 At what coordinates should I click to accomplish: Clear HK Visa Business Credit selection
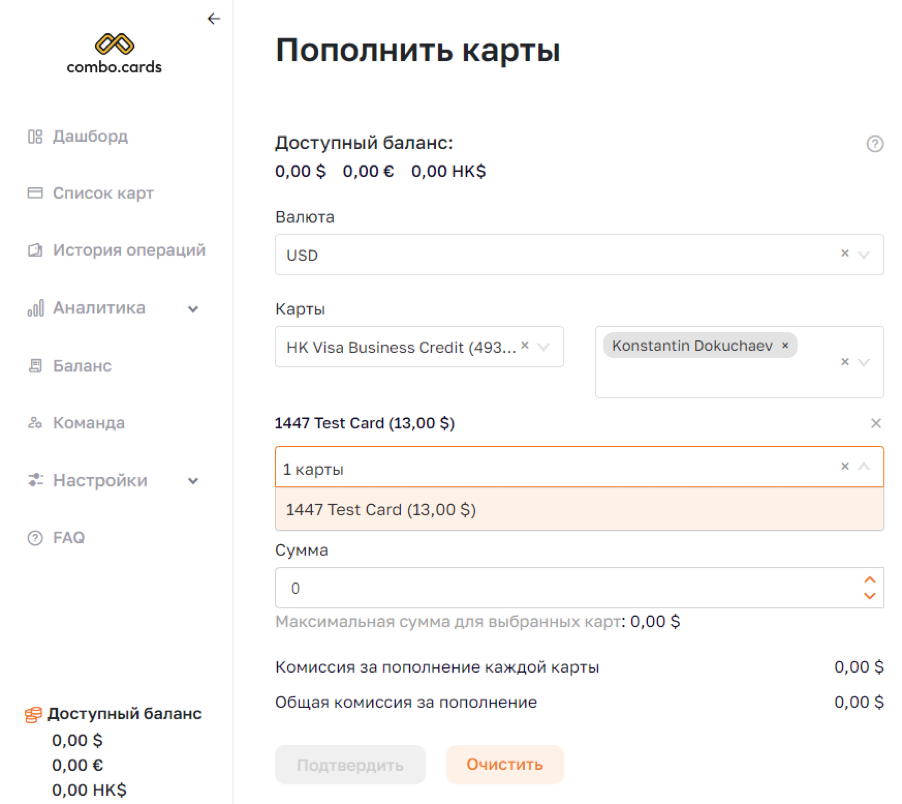coord(525,345)
